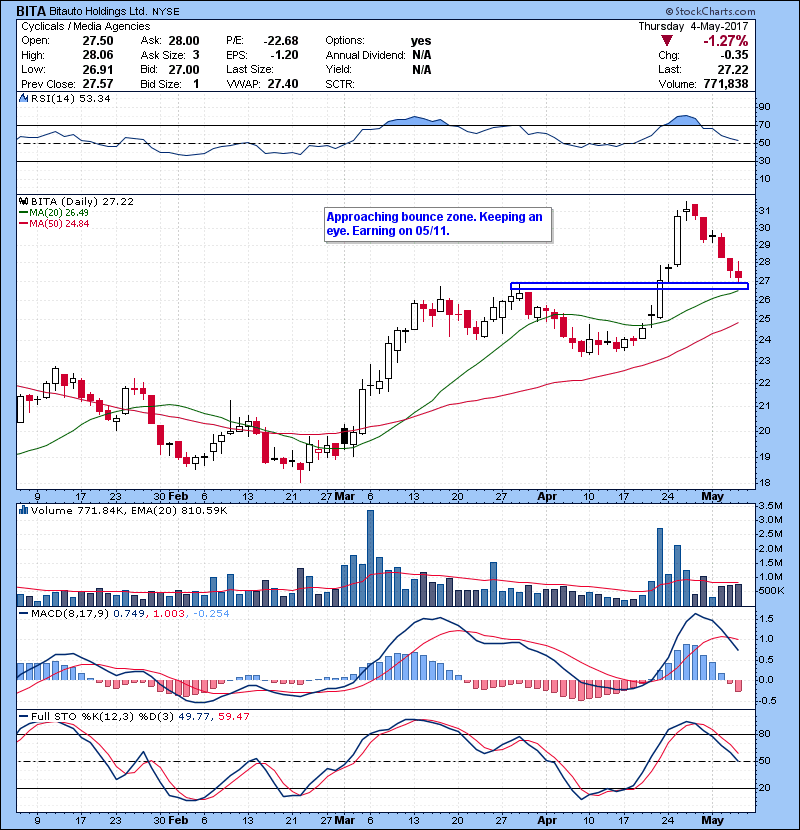Click the Chg value -0.35

734,55
